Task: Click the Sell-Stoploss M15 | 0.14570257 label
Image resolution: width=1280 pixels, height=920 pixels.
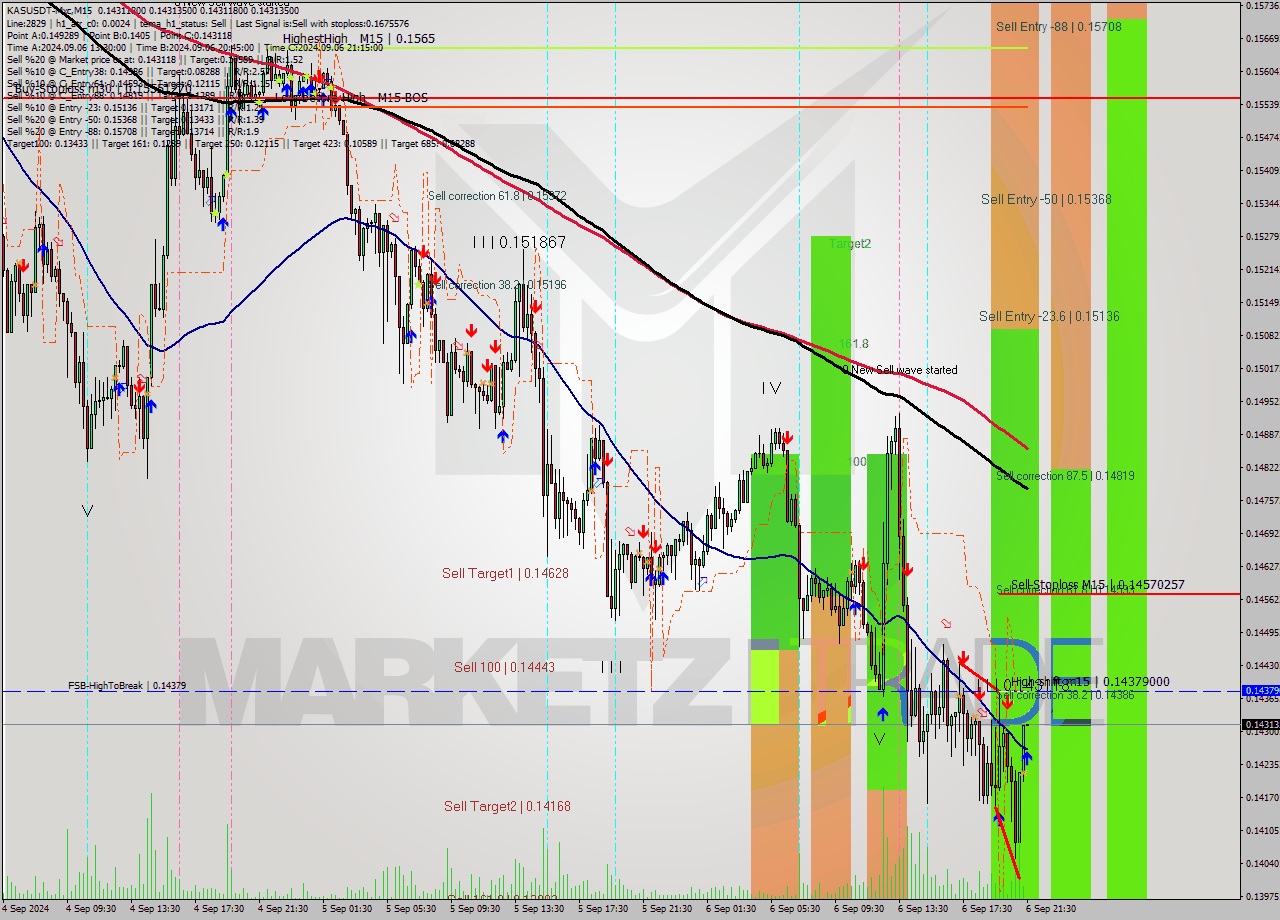Action: (x=1097, y=584)
